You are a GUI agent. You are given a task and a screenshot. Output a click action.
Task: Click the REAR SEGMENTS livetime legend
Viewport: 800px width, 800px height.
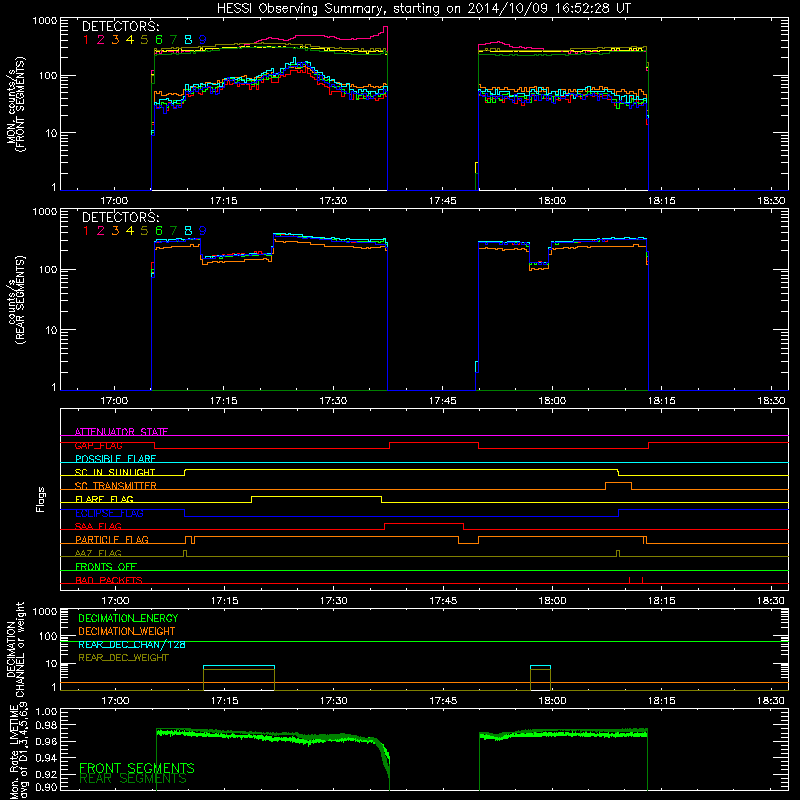coord(133,779)
